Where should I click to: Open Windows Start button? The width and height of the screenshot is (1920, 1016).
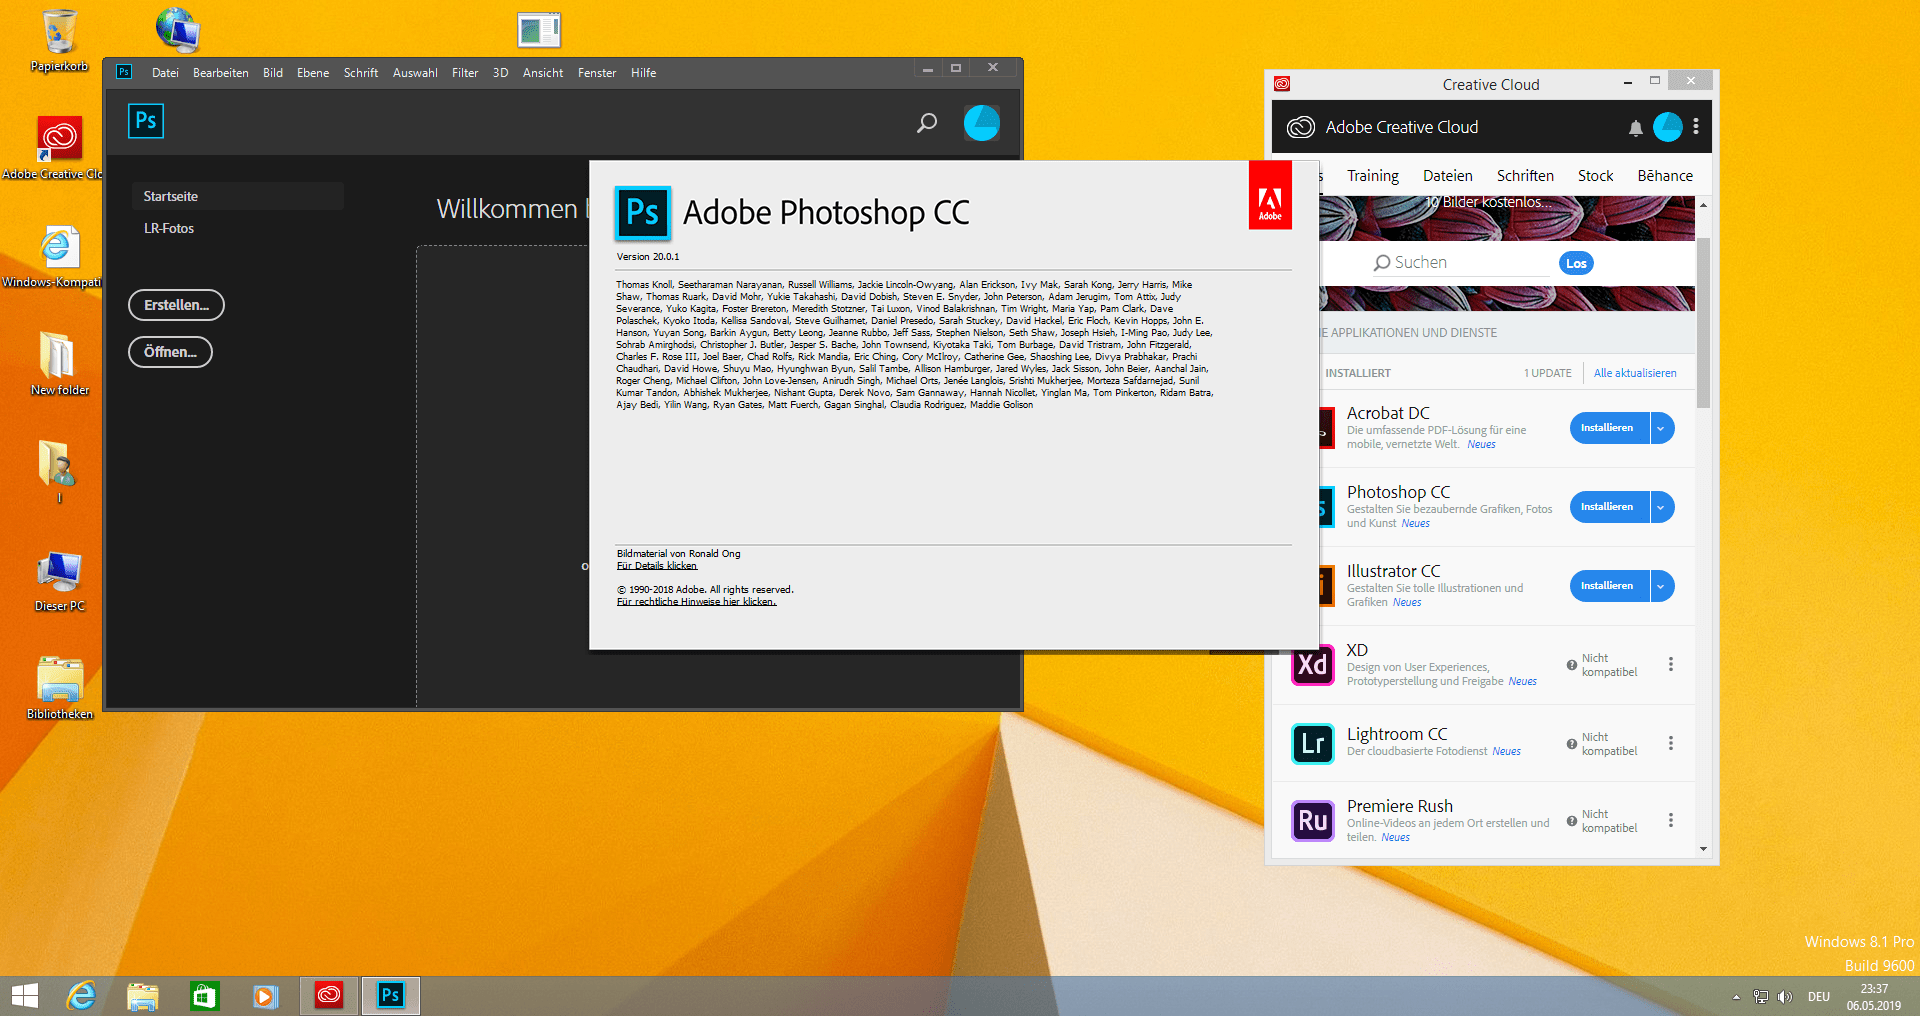tap(25, 996)
